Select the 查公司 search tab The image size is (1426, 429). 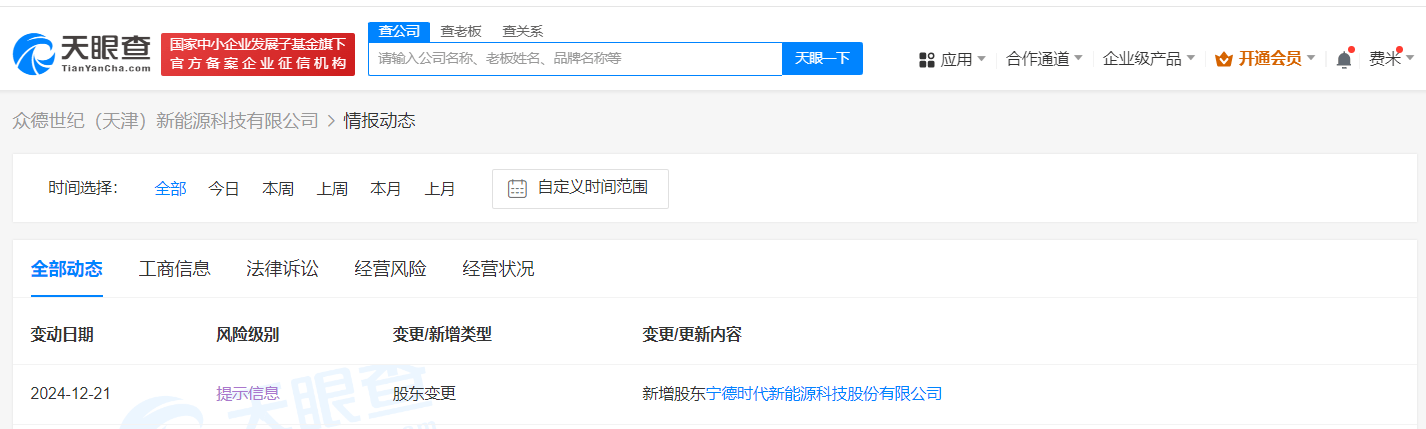(399, 31)
